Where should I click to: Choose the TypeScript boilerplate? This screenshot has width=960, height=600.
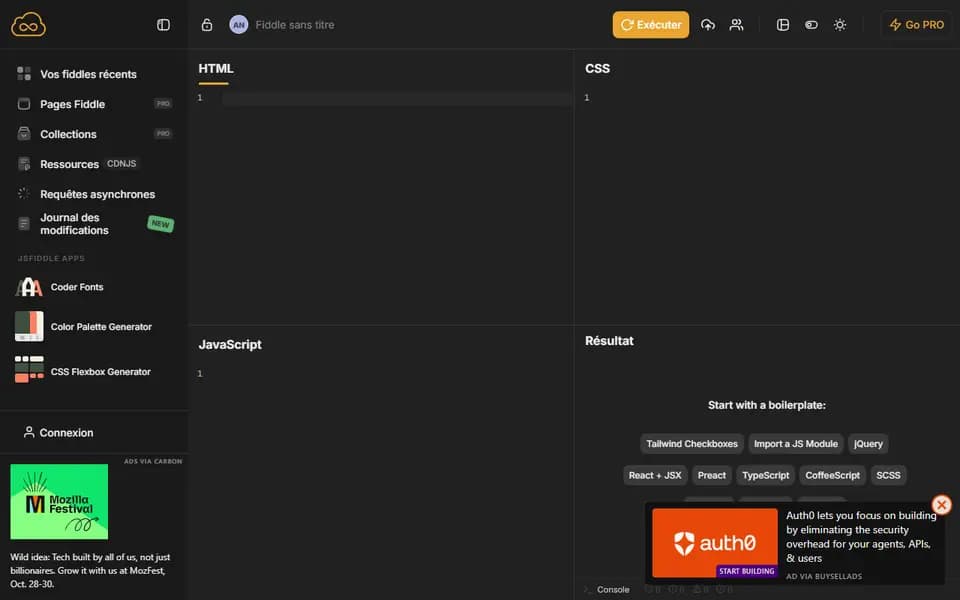coord(765,475)
